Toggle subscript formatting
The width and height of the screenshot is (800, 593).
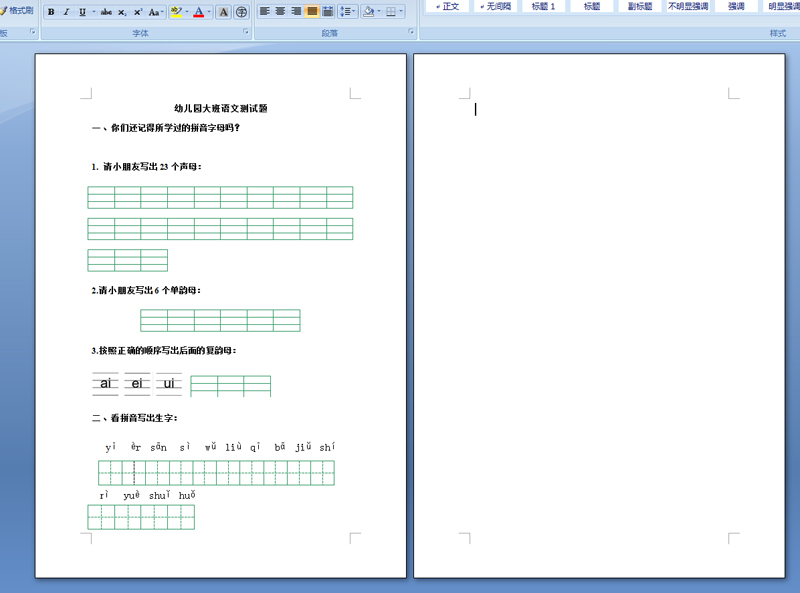click(122, 12)
